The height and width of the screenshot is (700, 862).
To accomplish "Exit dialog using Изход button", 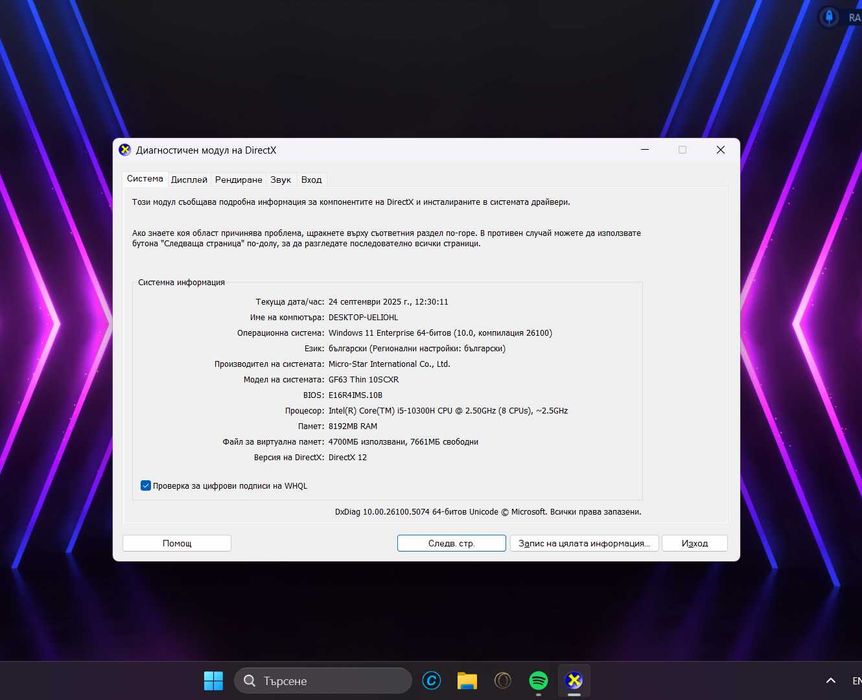I will 694,543.
